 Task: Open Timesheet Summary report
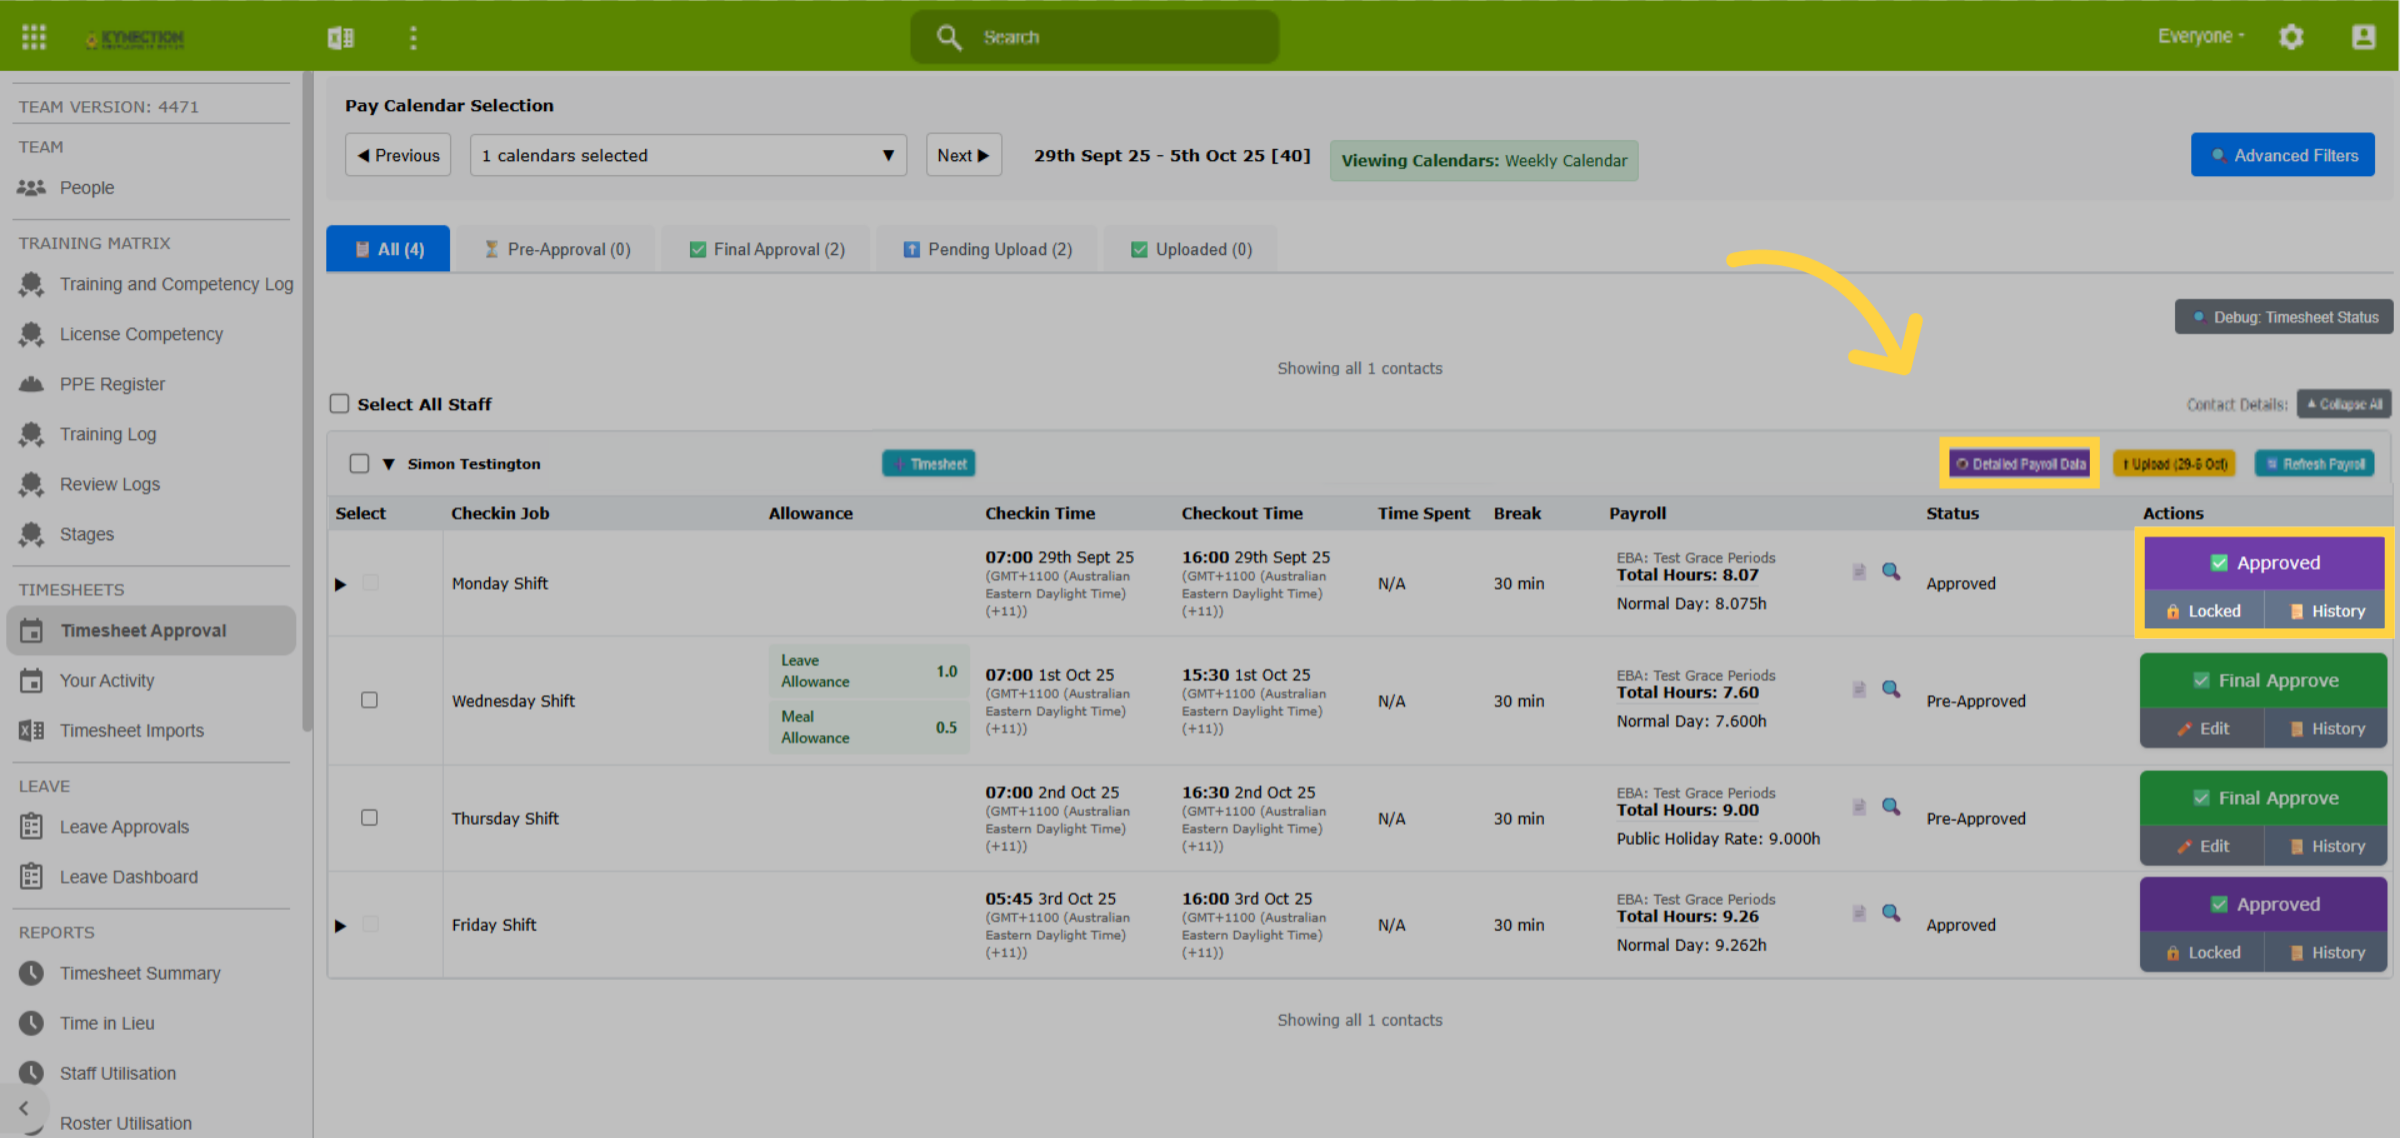point(140,973)
